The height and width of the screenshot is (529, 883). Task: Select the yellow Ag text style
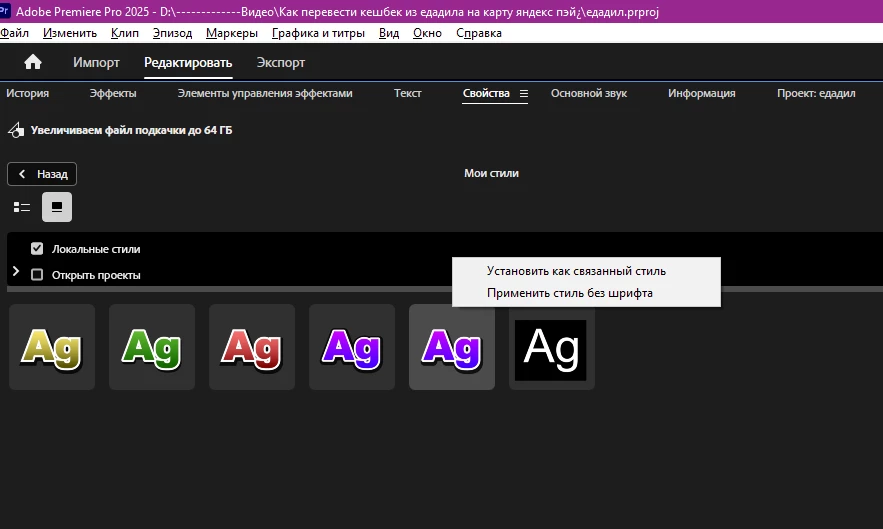(52, 347)
